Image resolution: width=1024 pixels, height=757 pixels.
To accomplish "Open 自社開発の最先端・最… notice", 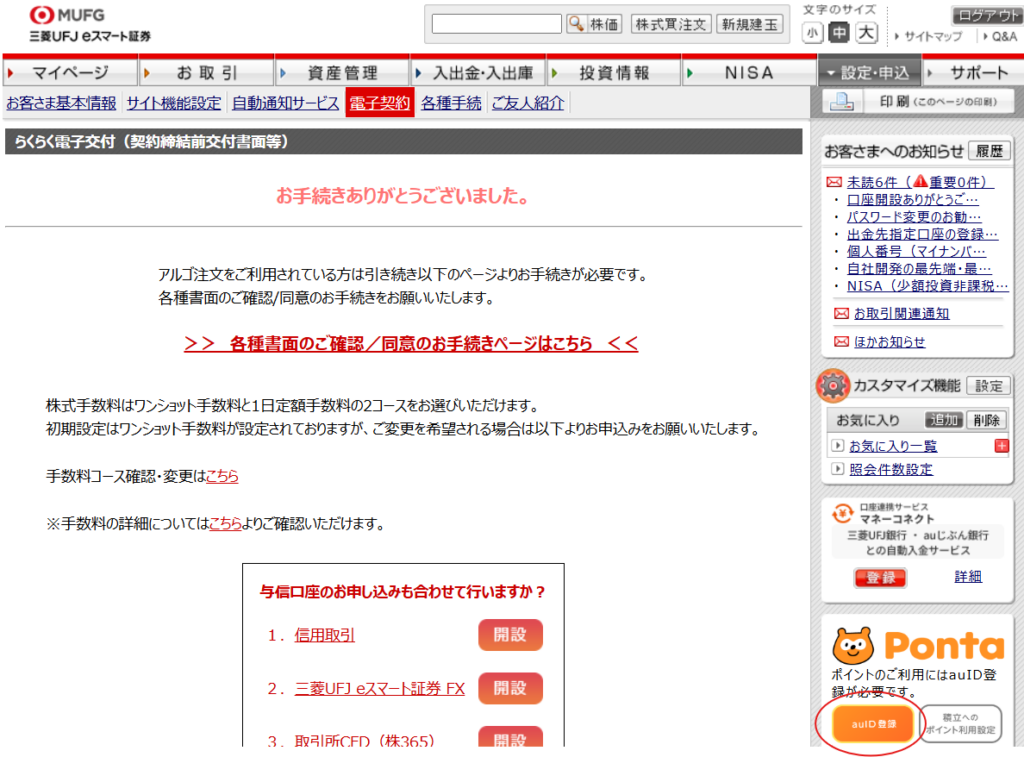I will coord(919,268).
